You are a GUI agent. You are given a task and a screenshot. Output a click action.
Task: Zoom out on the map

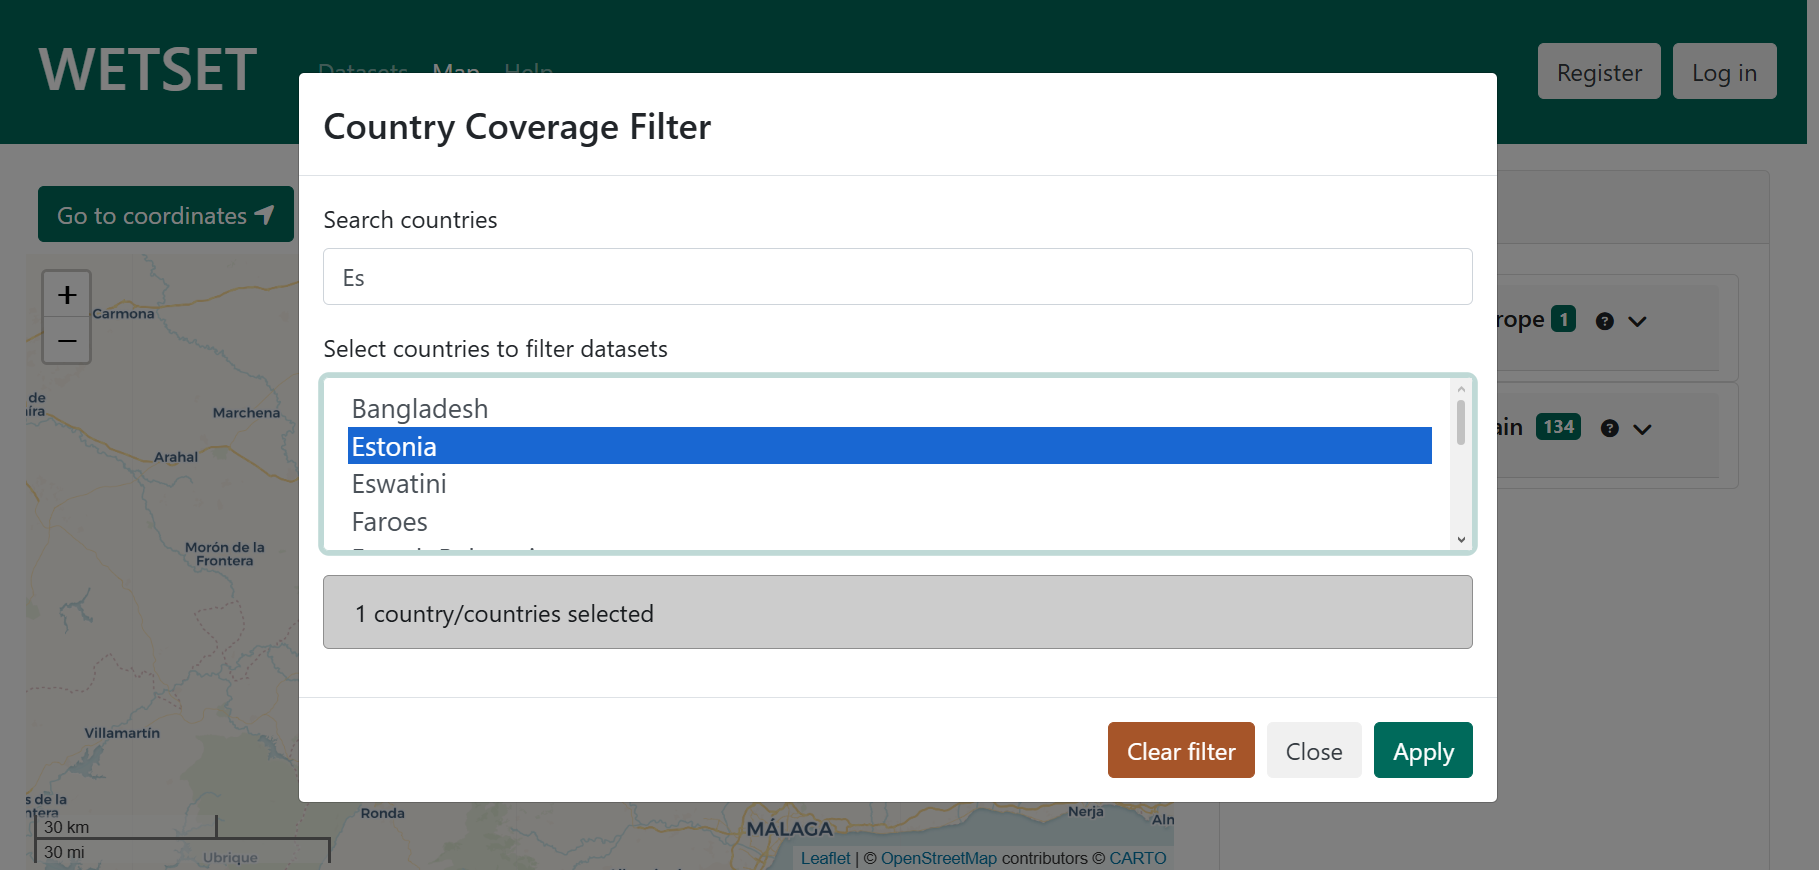point(67,341)
